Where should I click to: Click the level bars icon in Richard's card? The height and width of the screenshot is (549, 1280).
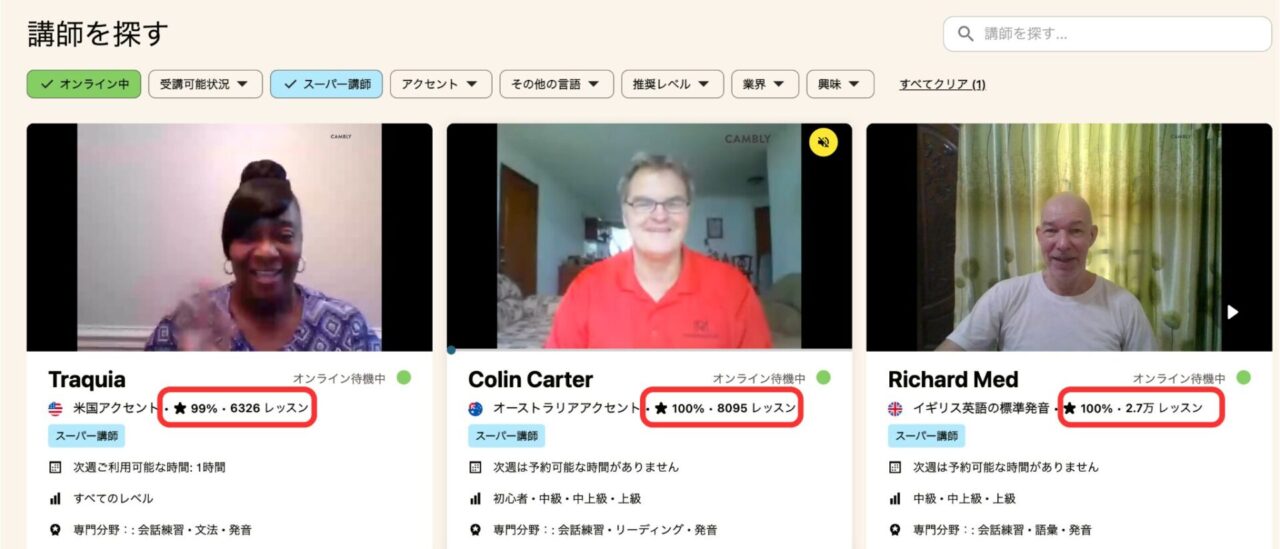point(895,498)
